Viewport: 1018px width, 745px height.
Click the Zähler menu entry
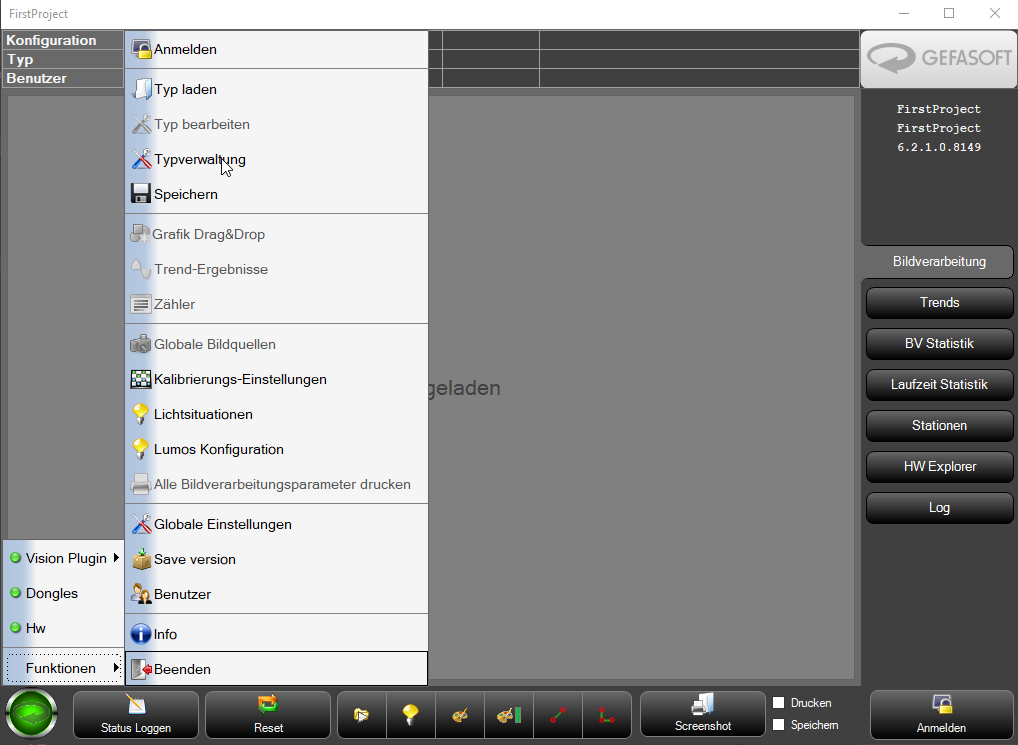pyautogui.click(x=277, y=304)
